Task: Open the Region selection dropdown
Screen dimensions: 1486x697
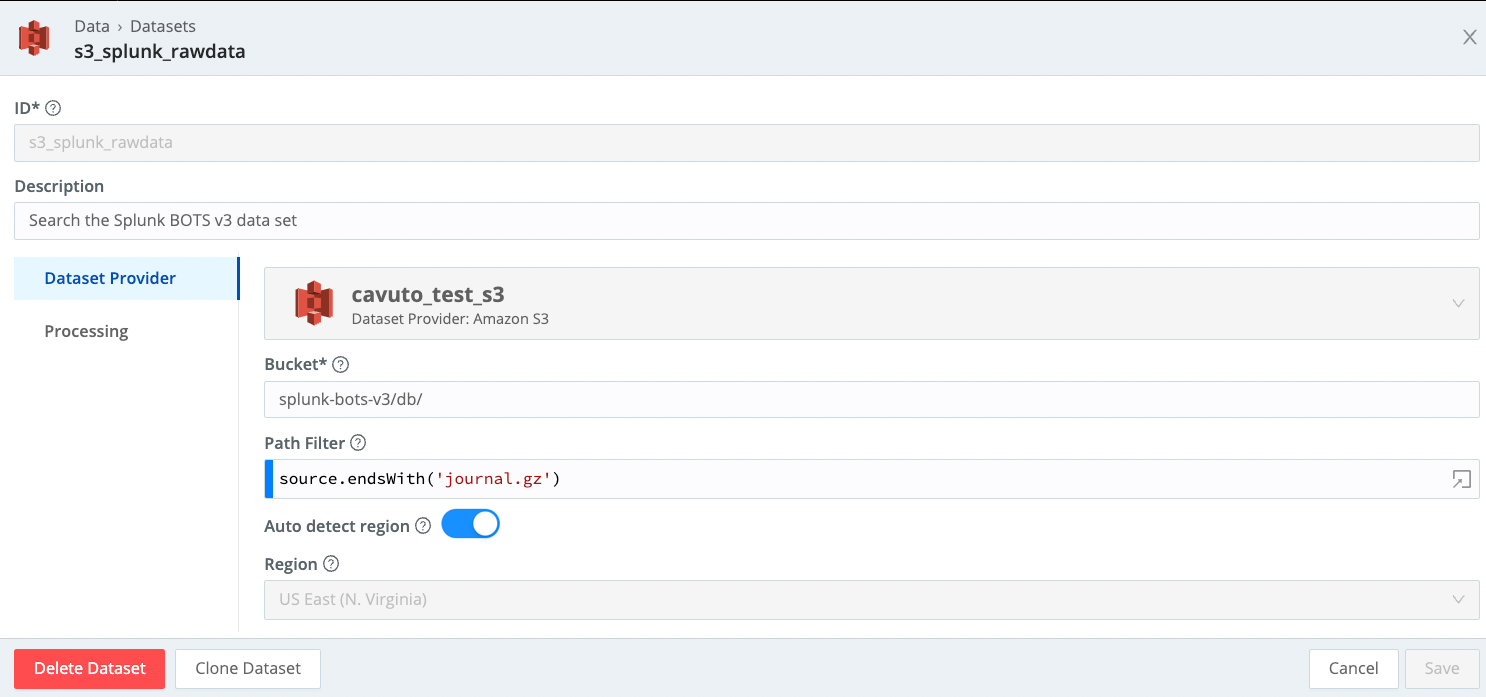Action: (x=1458, y=599)
